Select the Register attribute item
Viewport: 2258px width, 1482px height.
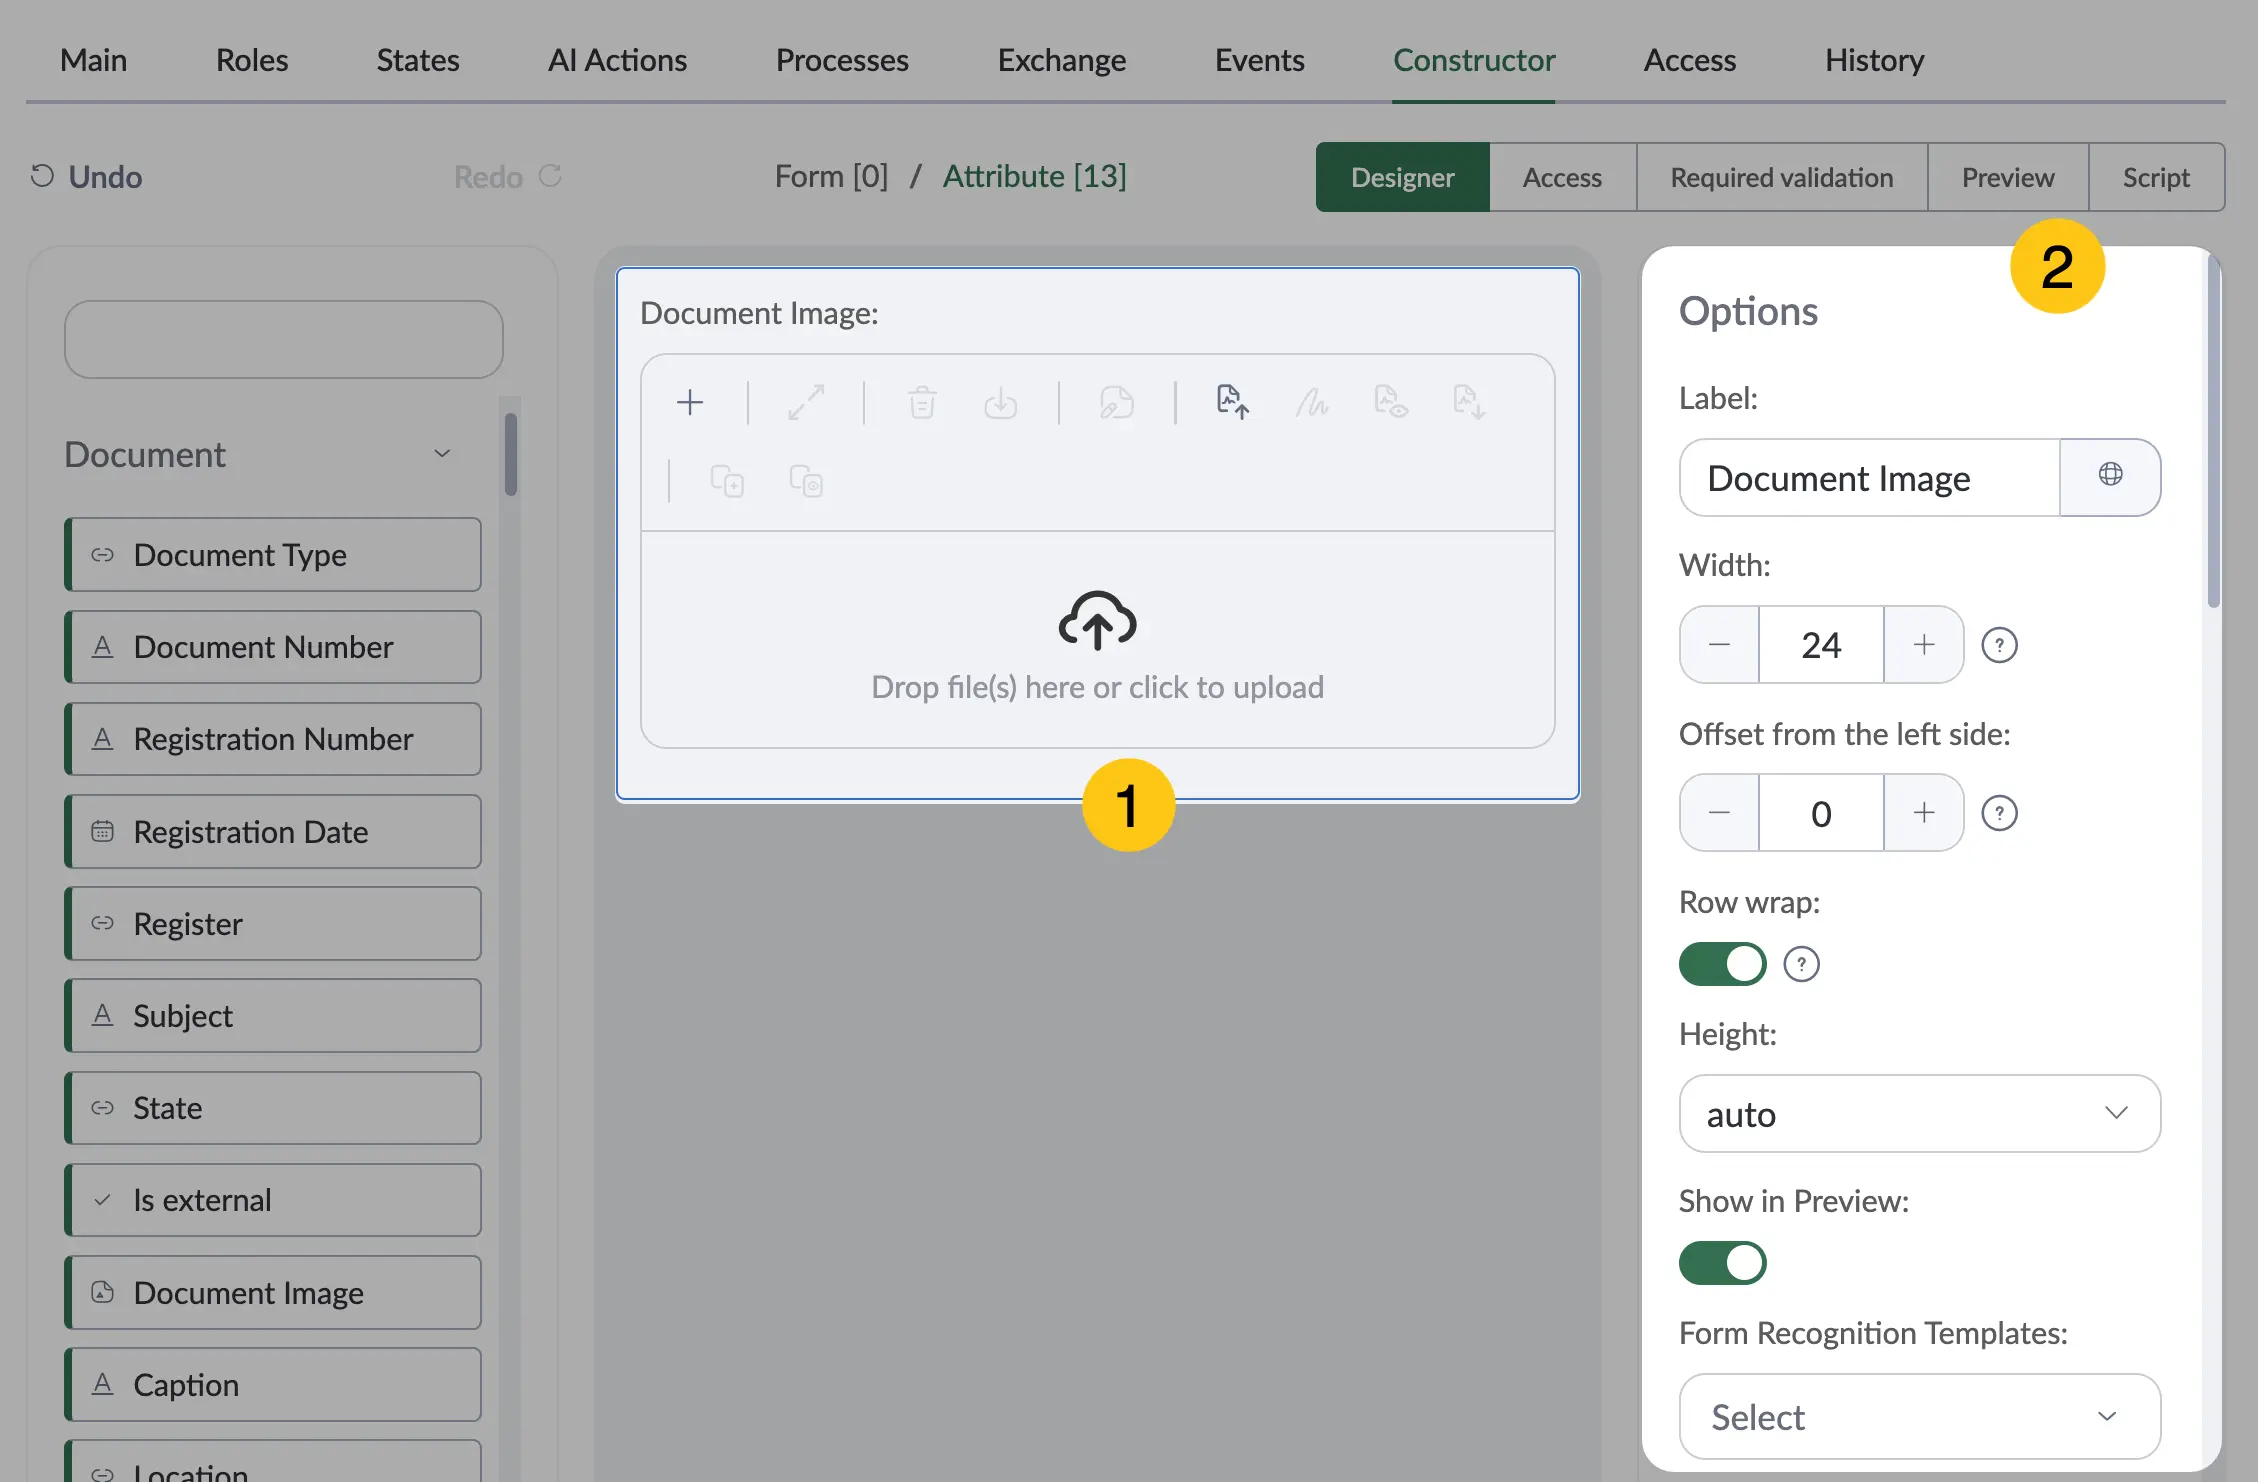pyautogui.click(x=273, y=924)
